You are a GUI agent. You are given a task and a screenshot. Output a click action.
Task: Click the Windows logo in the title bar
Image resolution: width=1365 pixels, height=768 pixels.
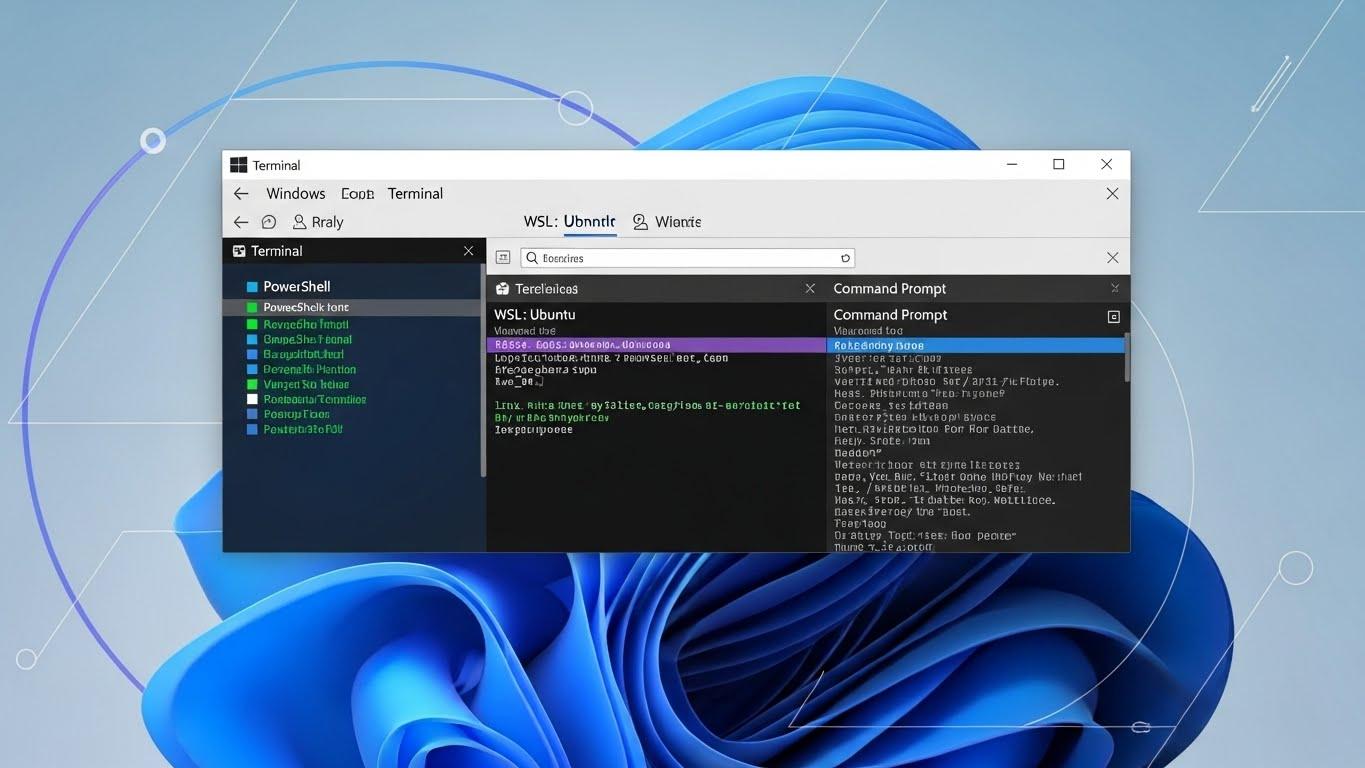tap(237, 164)
